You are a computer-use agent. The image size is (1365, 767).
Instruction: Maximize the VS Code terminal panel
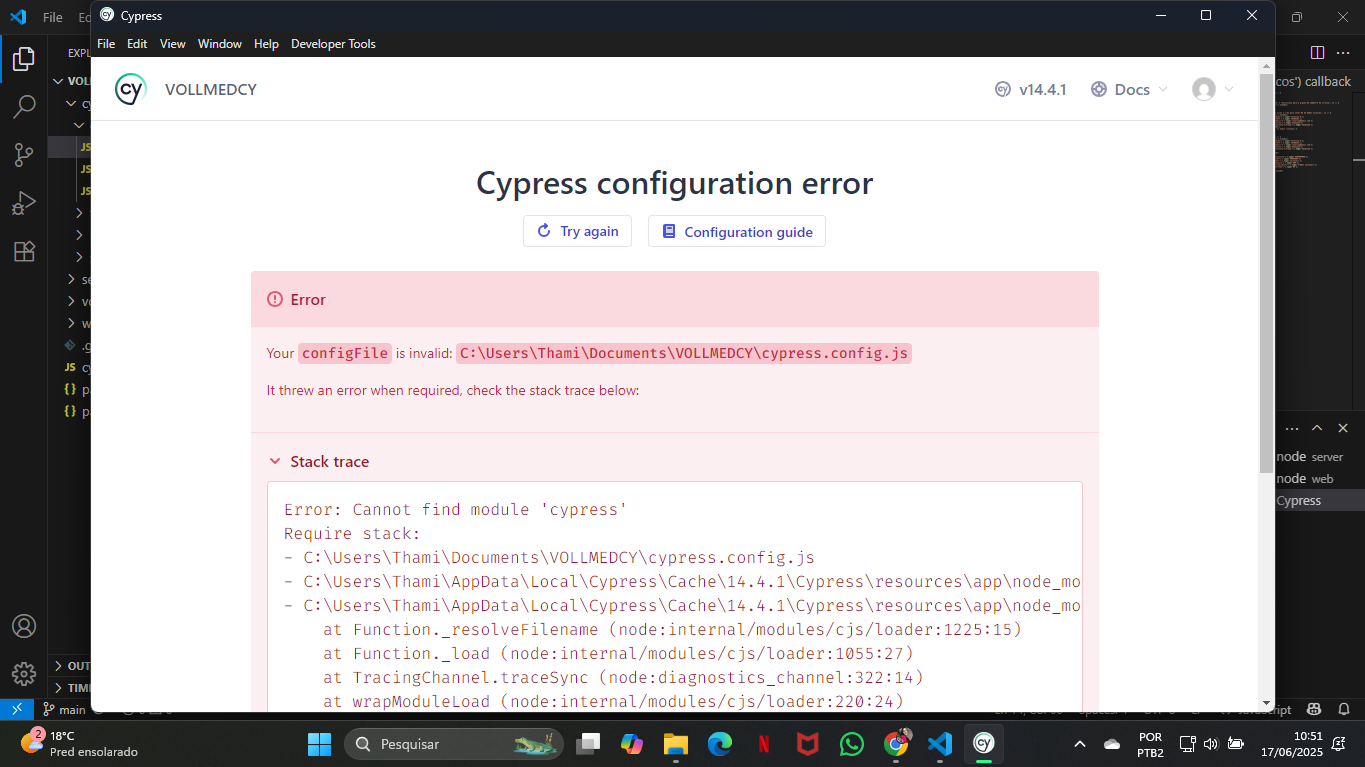point(1317,428)
